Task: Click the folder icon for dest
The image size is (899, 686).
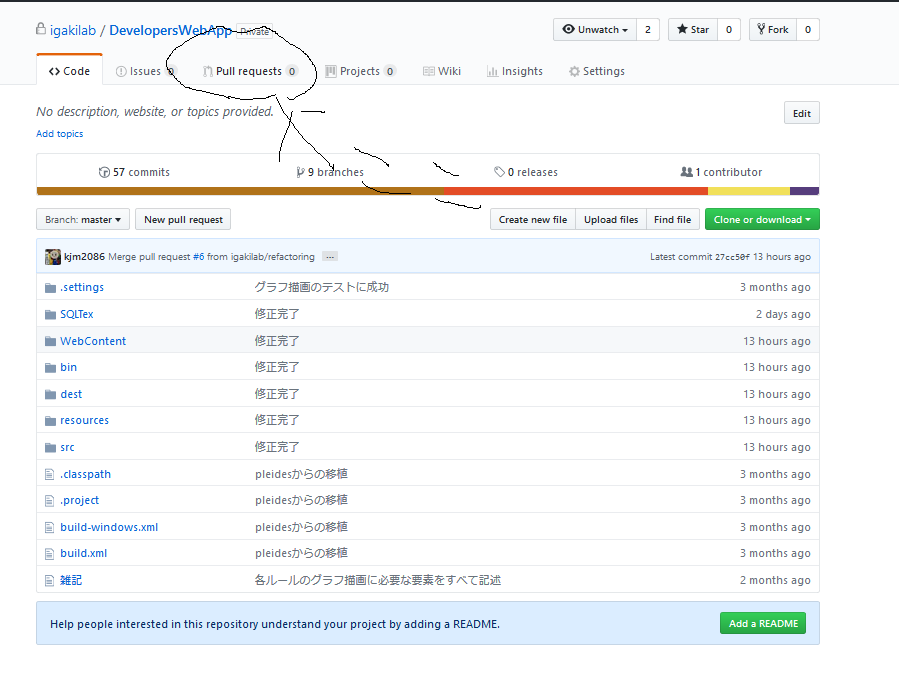Action: point(50,395)
